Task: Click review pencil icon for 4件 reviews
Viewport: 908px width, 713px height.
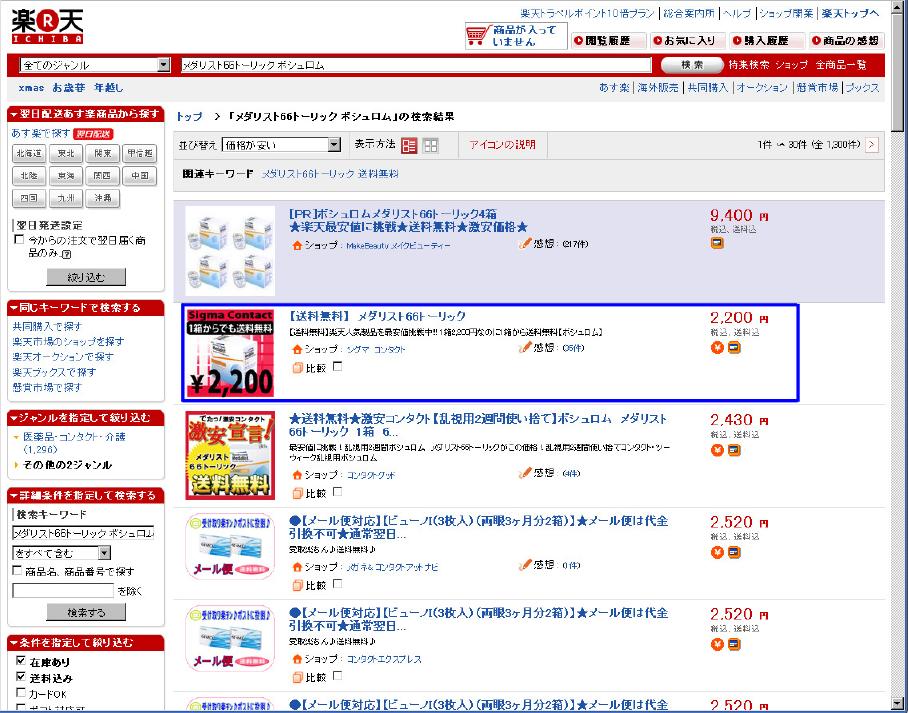Action: tap(525, 473)
